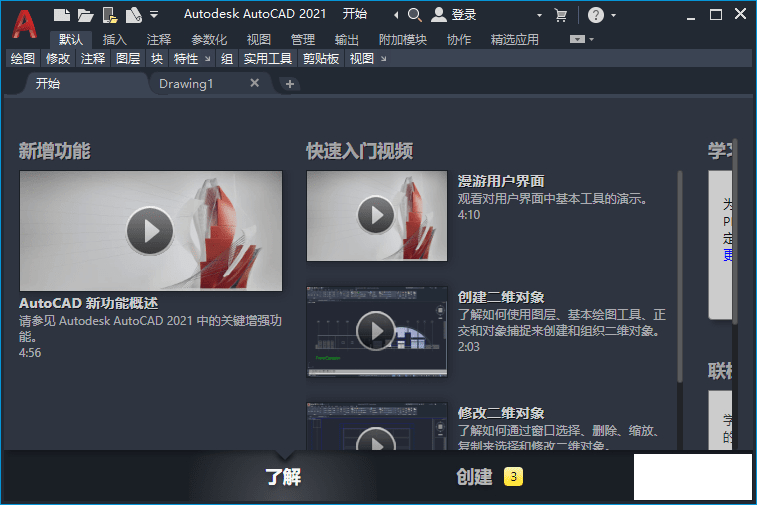Image resolution: width=757 pixels, height=505 pixels.
Task: Add a new drawing tab with plus
Action: coord(290,84)
